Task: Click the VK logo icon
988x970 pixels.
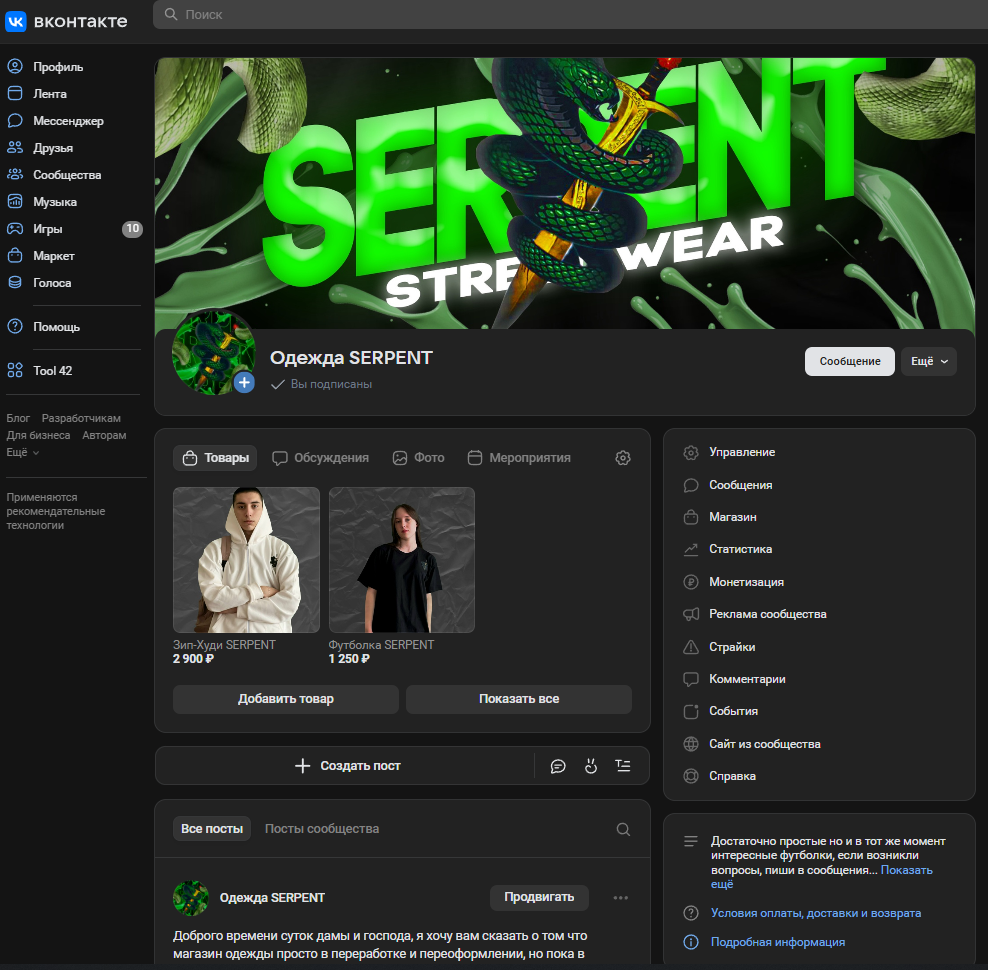Action: (15, 21)
